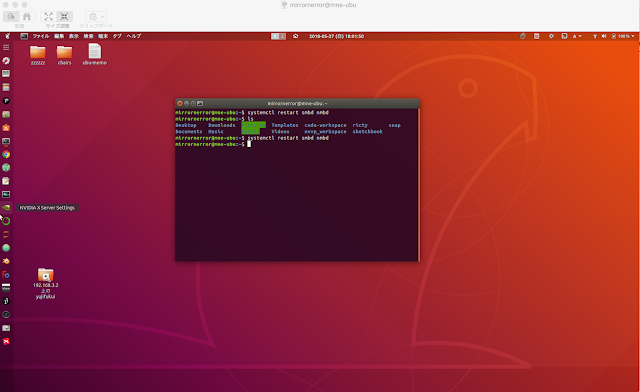Open the volume indicator in the top bar
The image size is (640, 392).
pyautogui.click(x=604, y=36)
